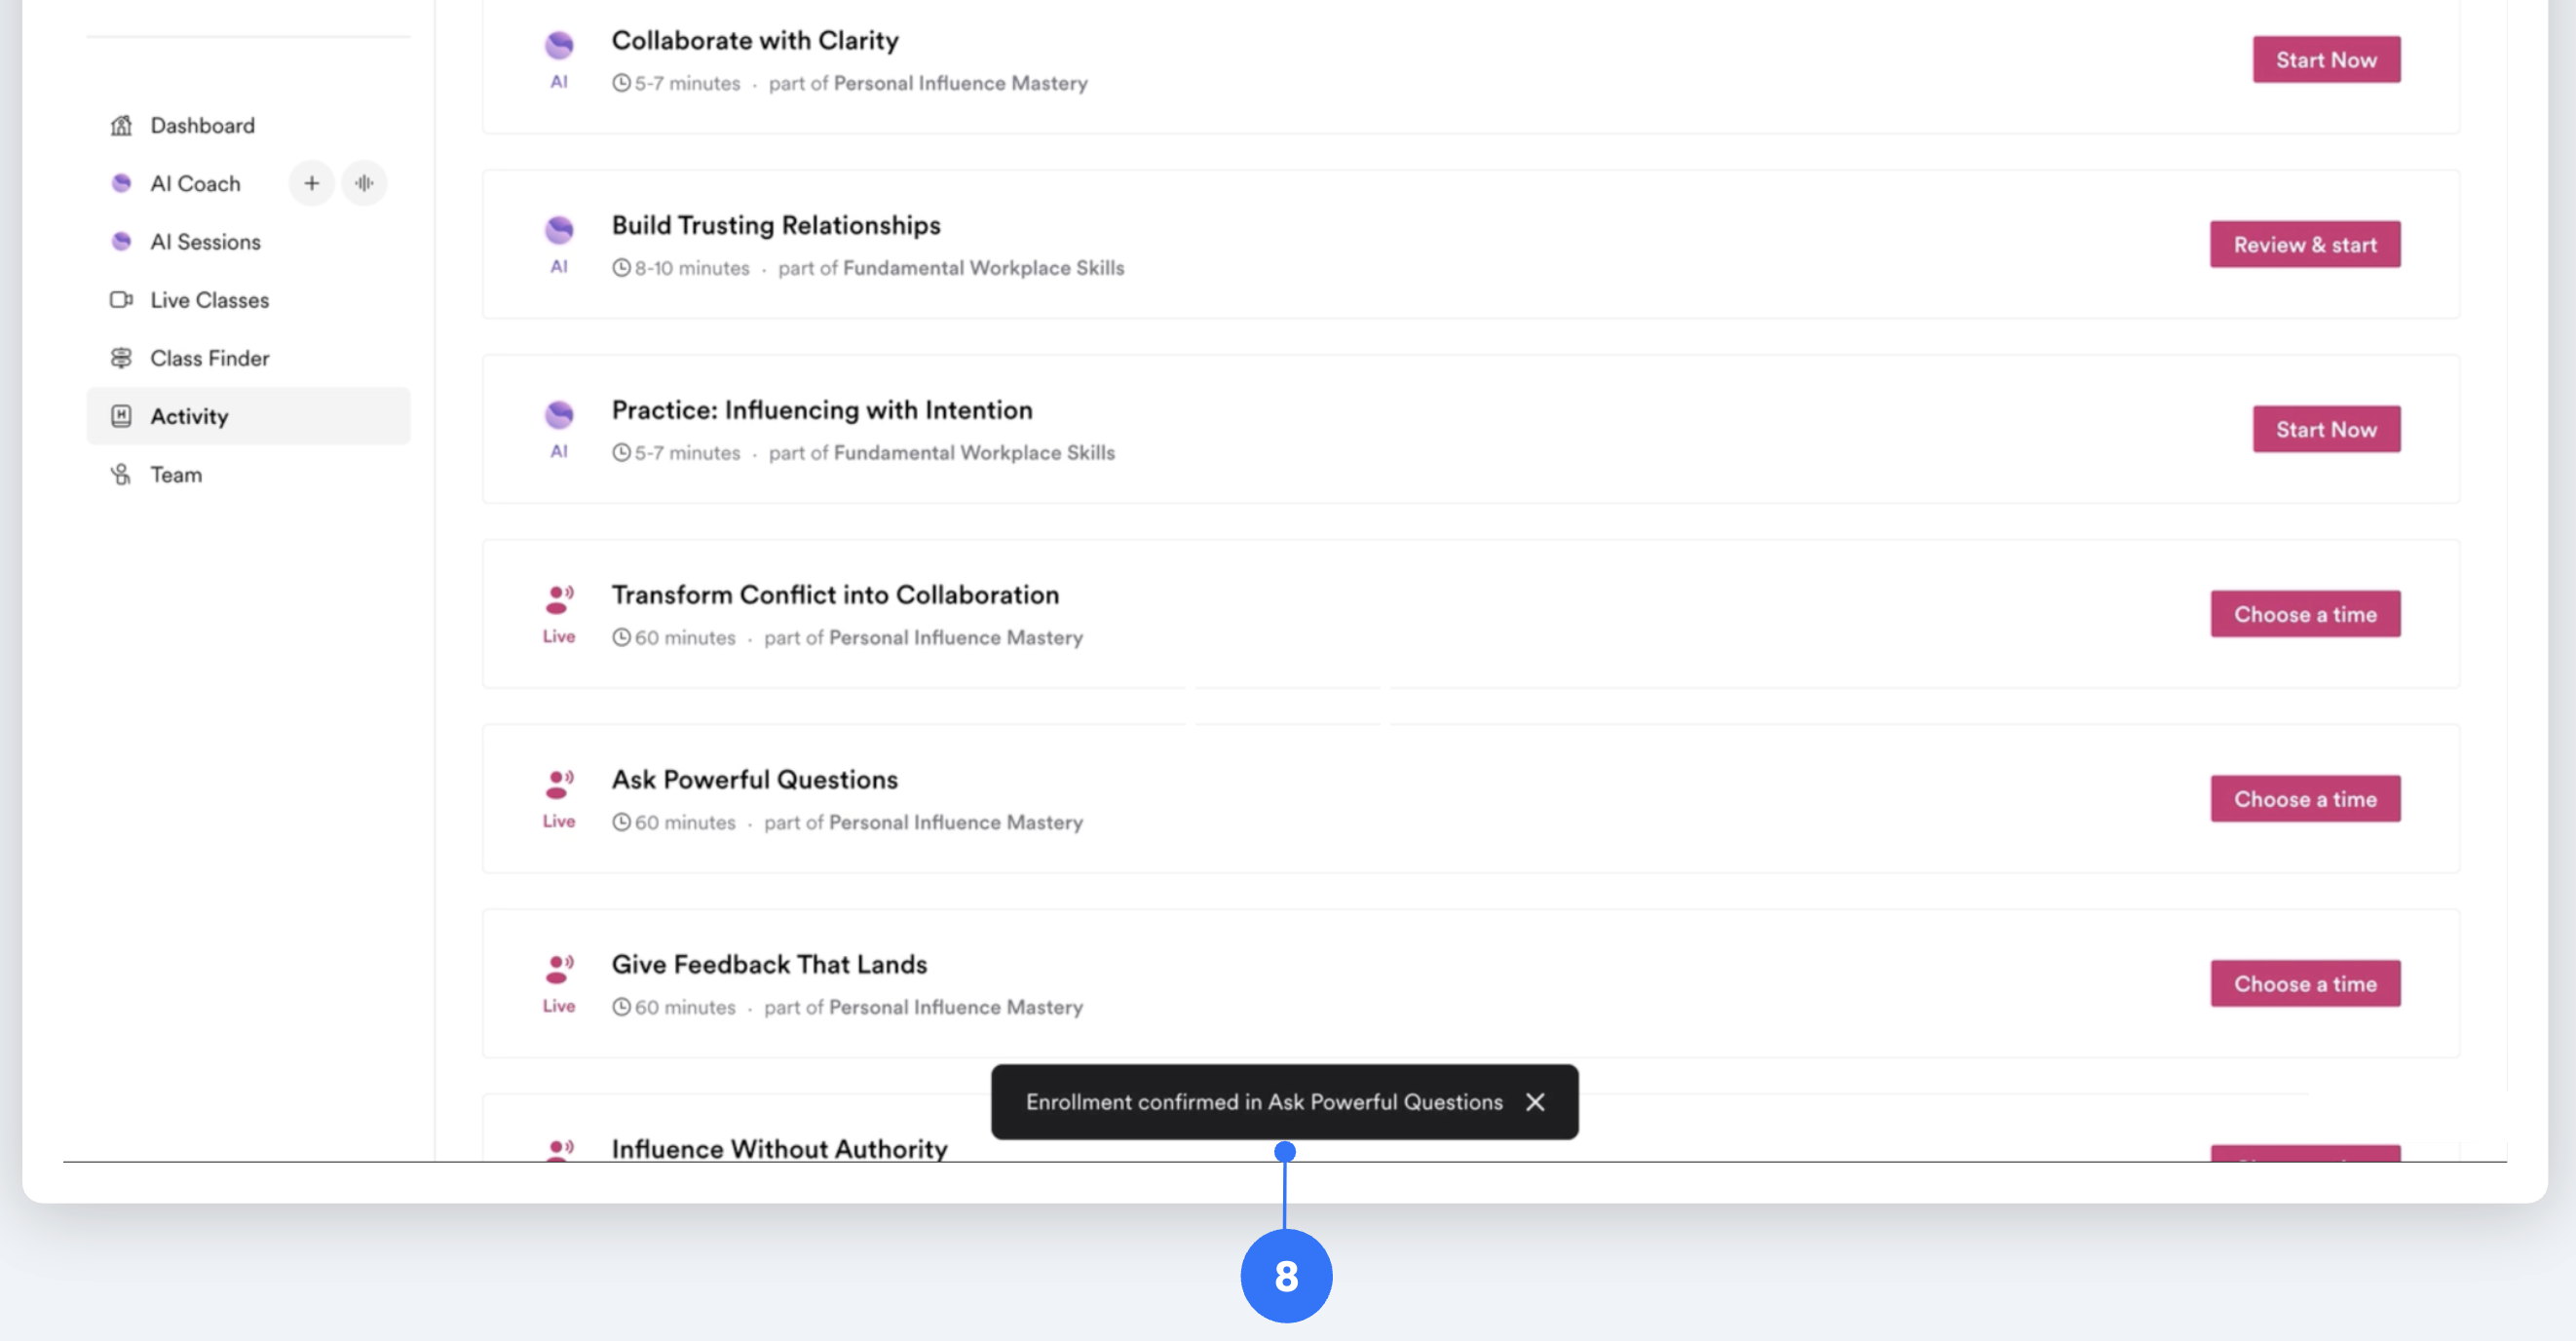
Task: Click the Team people icon
Action: (x=121, y=474)
